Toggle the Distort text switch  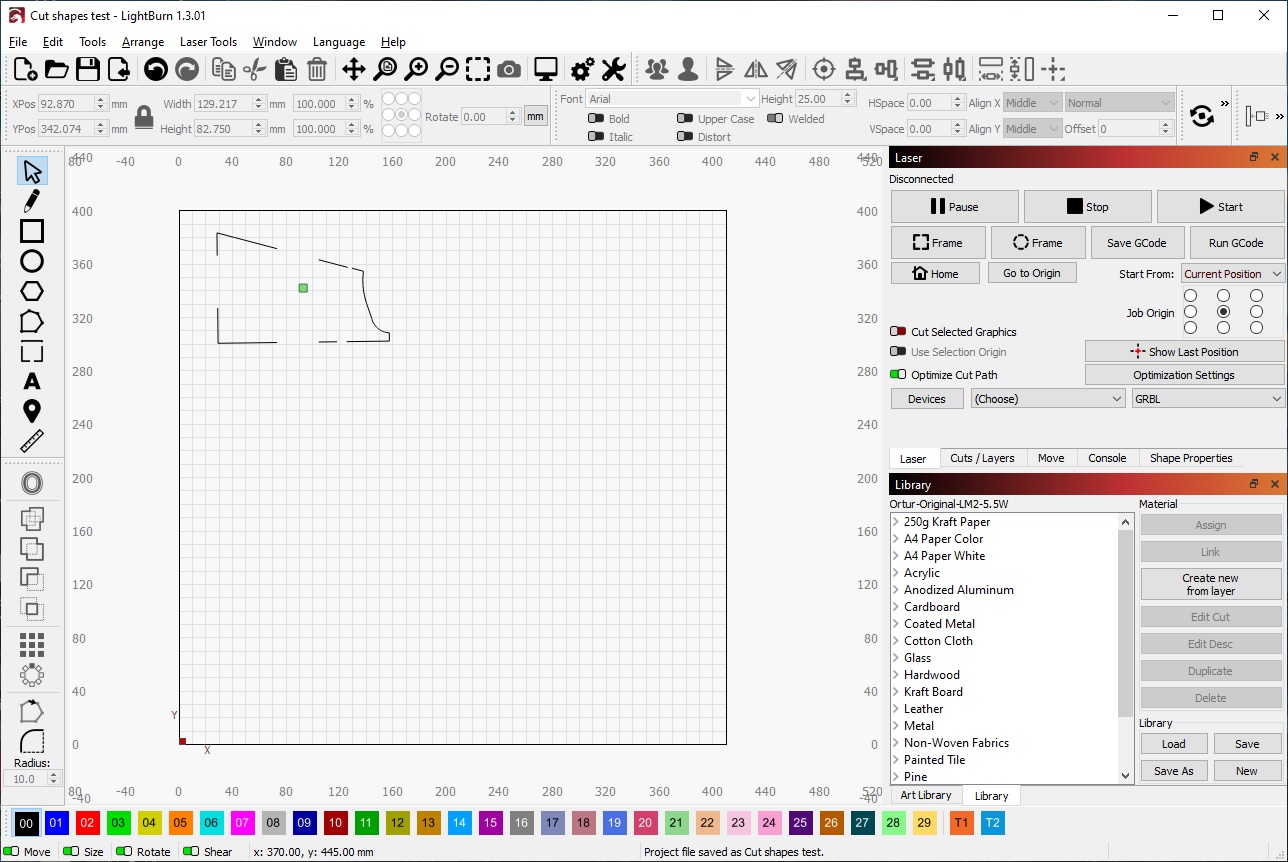click(685, 137)
